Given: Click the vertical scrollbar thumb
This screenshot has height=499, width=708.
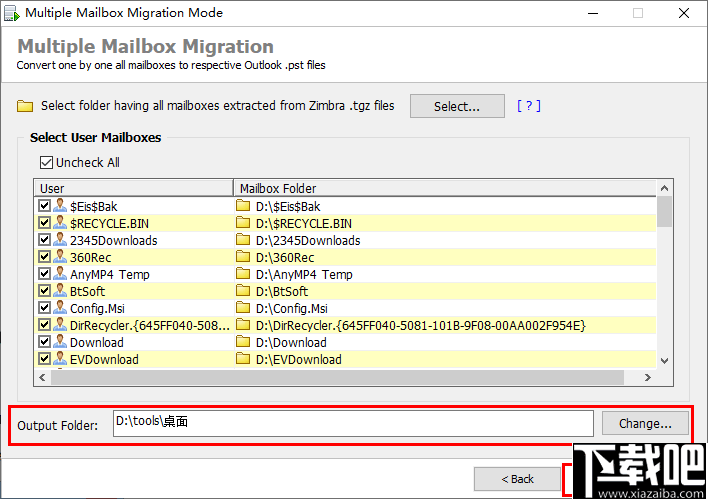Looking at the screenshot, I should click(664, 211).
